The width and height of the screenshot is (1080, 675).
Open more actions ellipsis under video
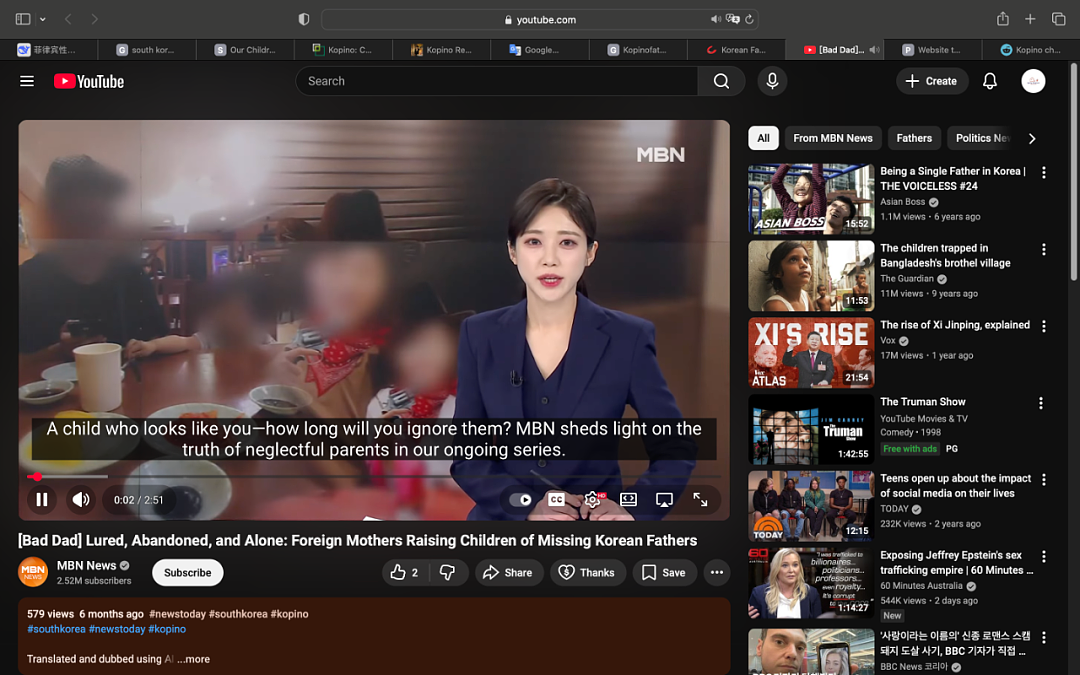click(x=717, y=572)
